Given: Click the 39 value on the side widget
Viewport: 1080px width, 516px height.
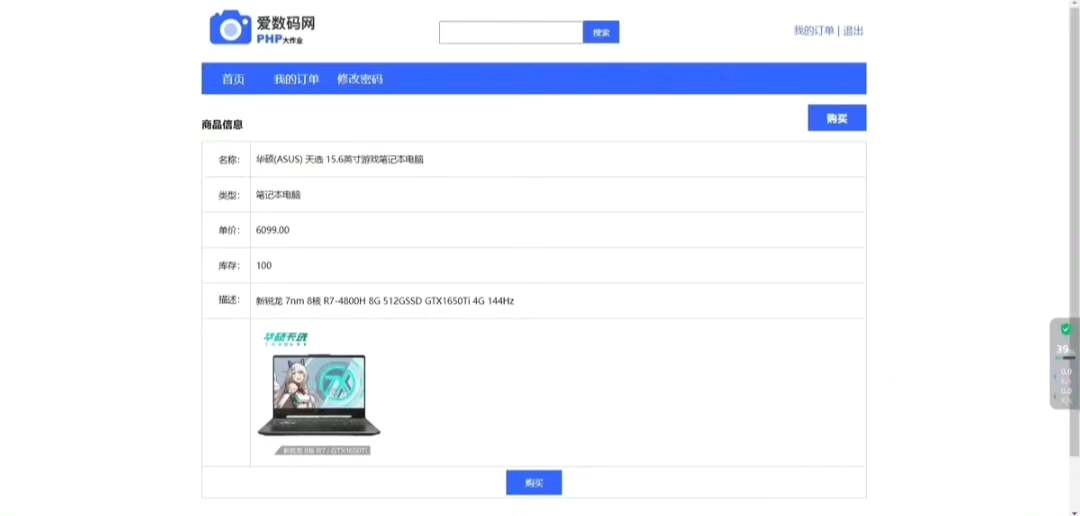Looking at the screenshot, I should (1063, 349).
